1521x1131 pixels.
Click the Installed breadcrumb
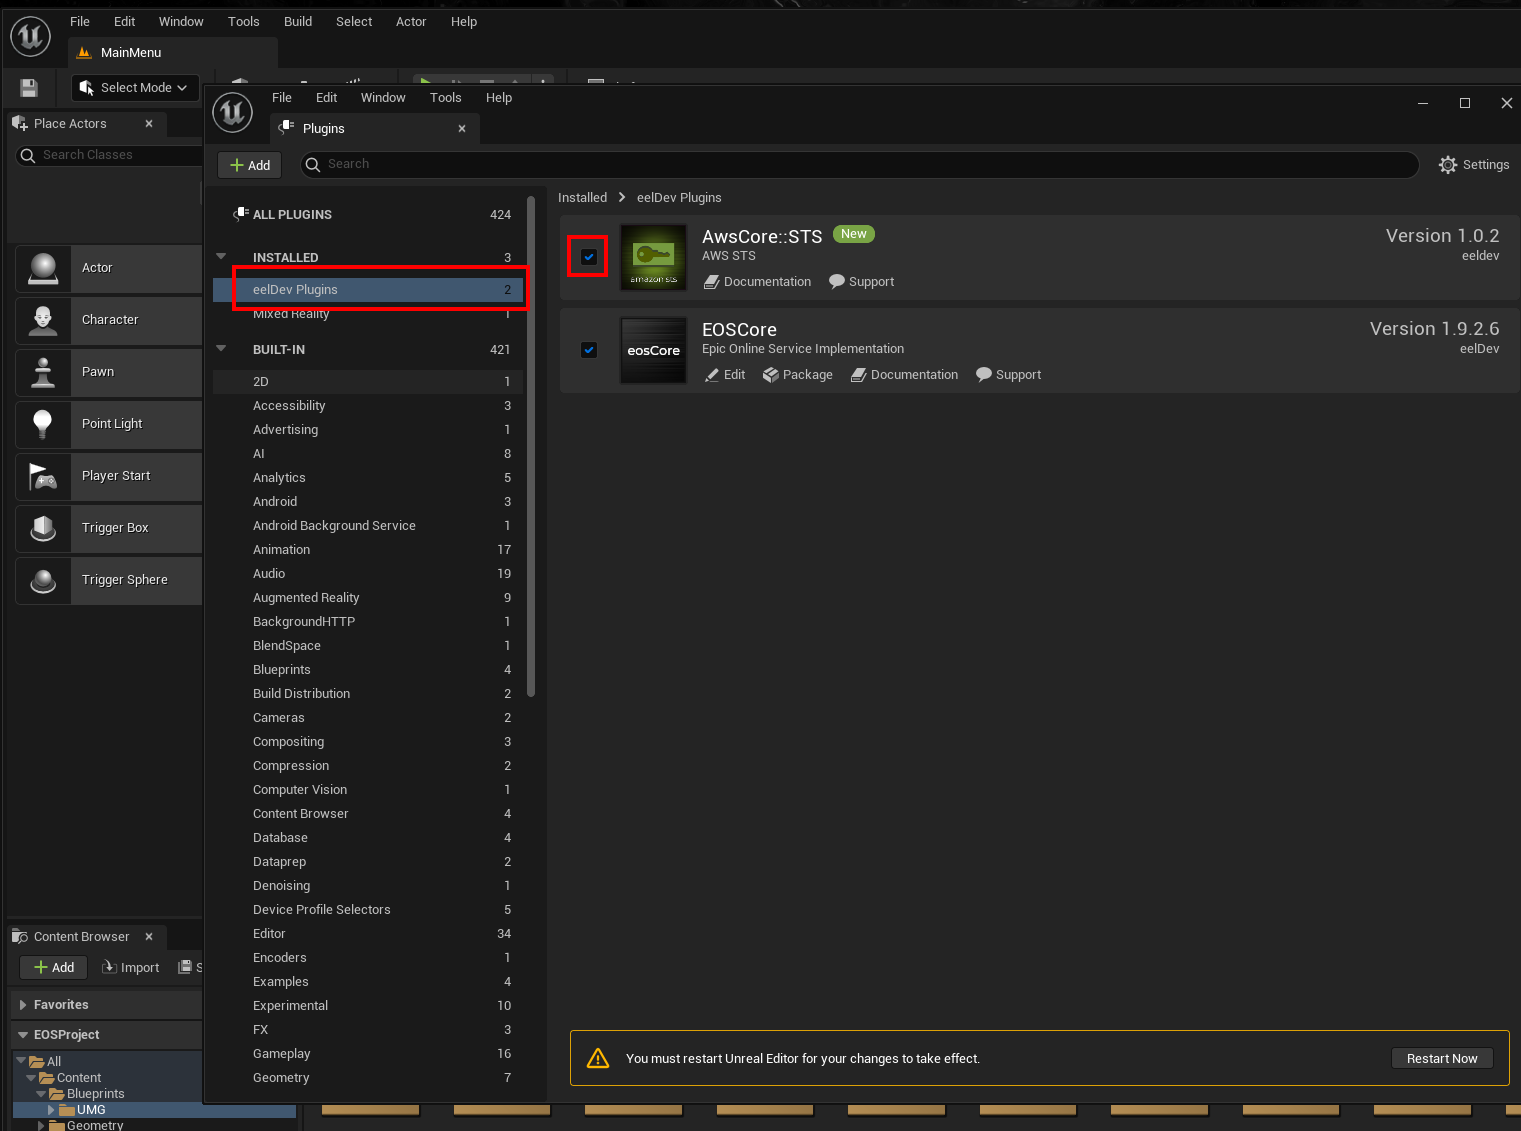tap(582, 198)
